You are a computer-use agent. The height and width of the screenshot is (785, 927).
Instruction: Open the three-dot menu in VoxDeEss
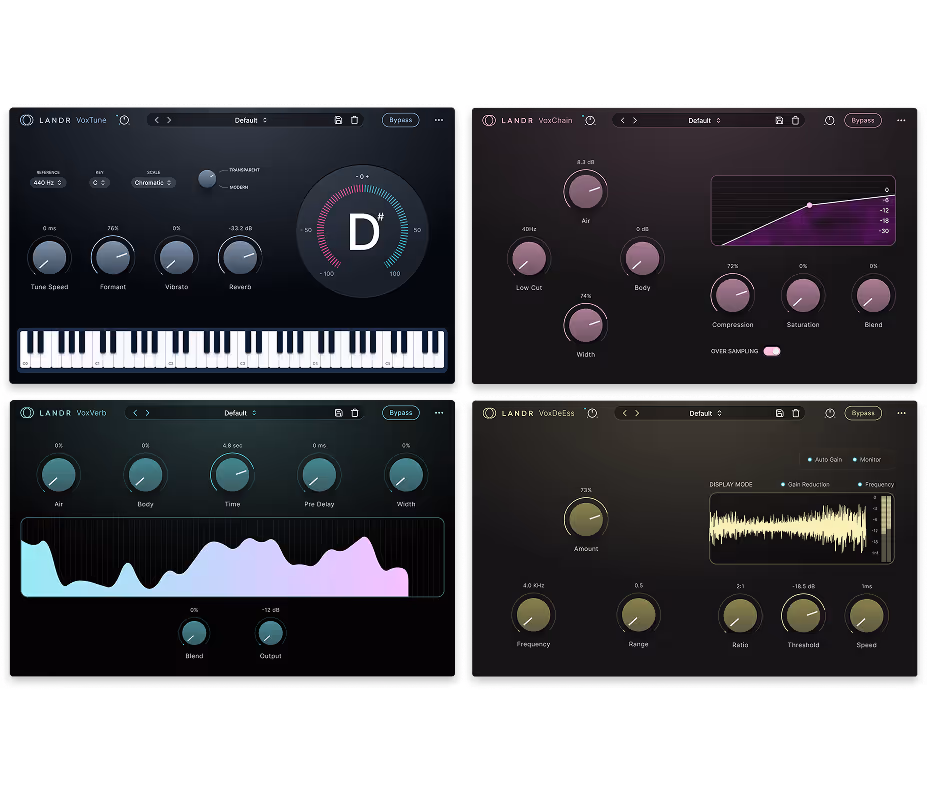(x=901, y=413)
